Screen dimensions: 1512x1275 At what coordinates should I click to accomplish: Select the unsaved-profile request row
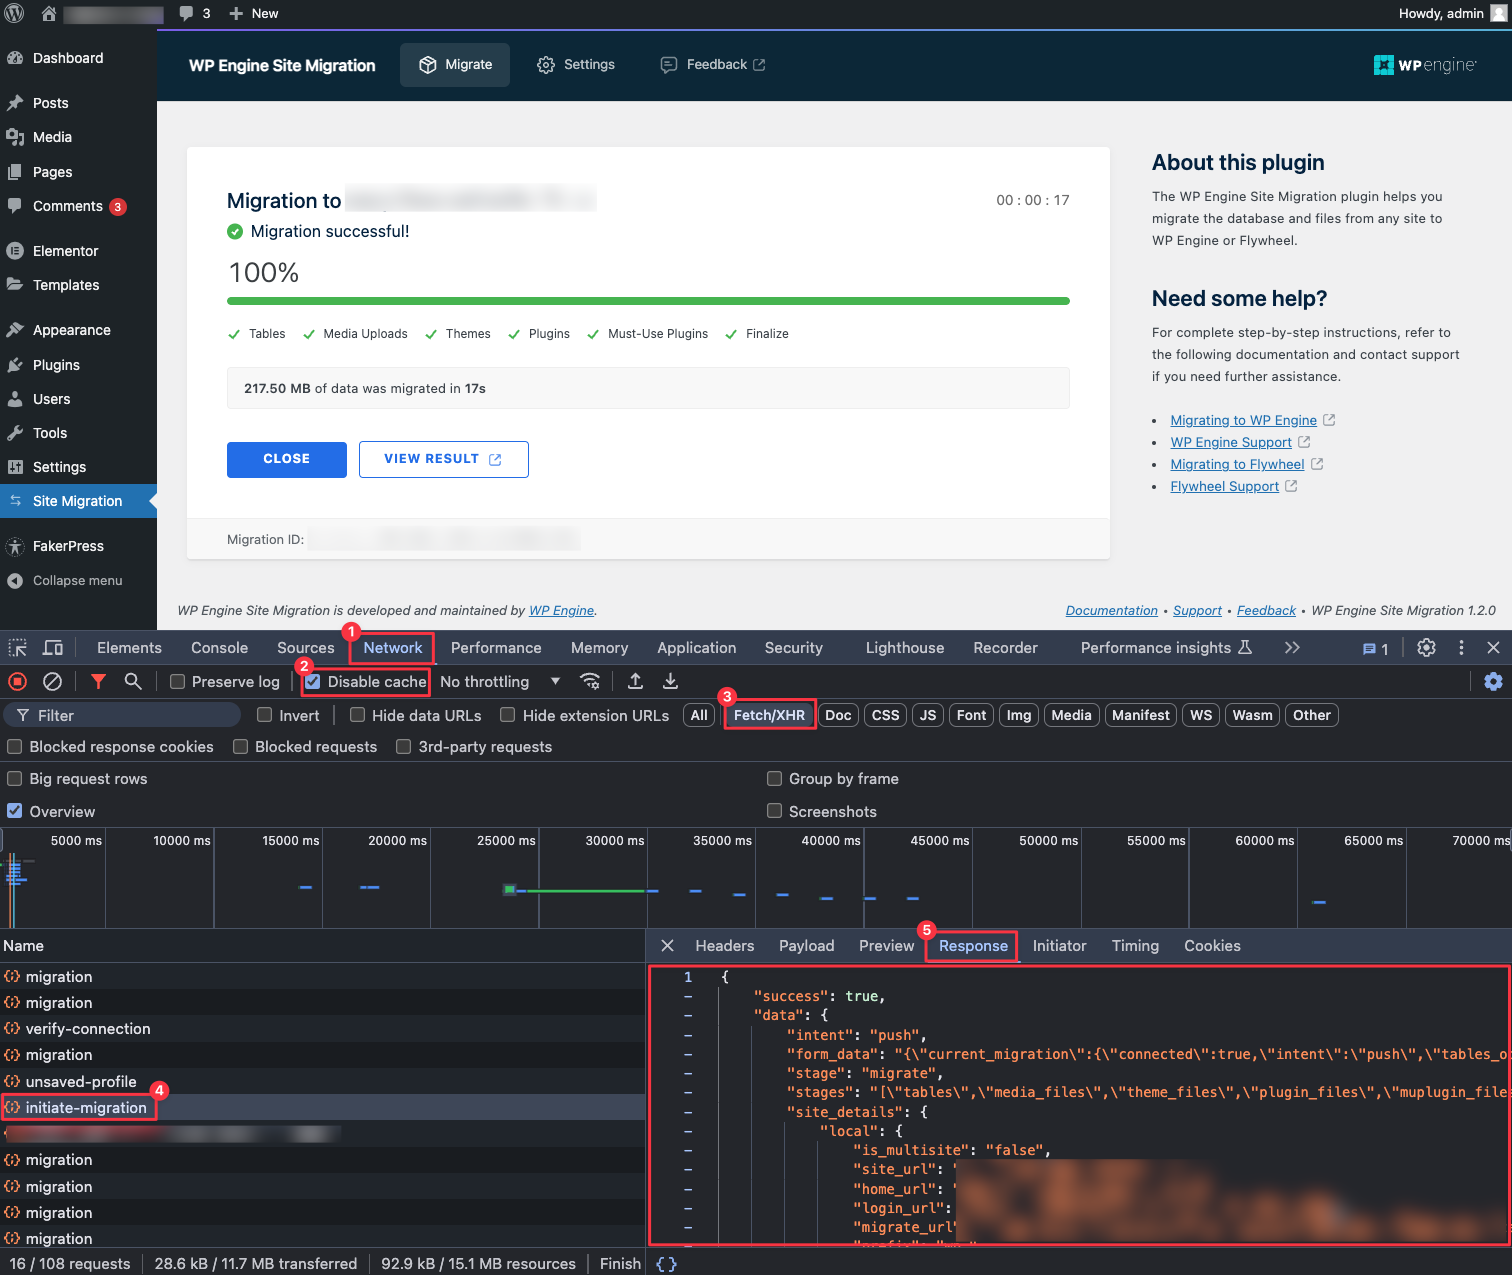(x=322, y=1082)
